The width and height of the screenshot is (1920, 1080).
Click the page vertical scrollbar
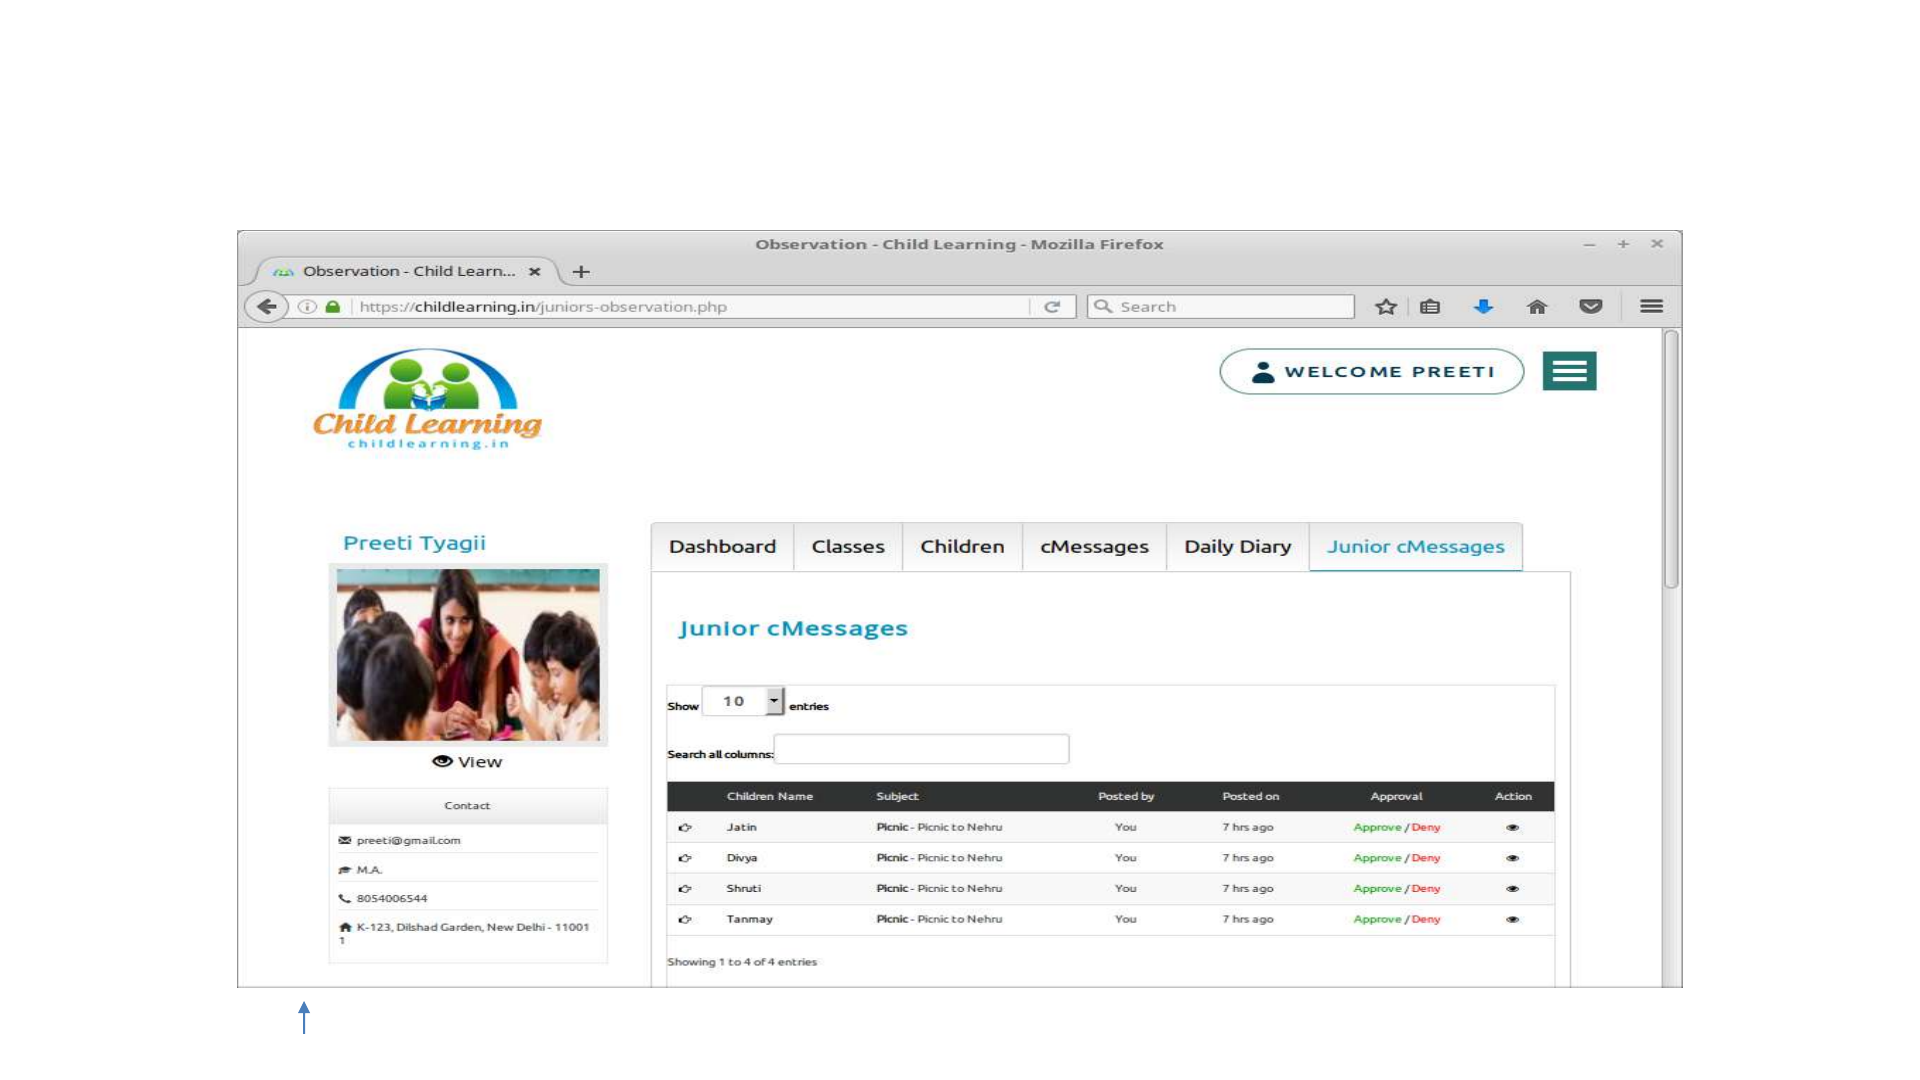(x=1670, y=460)
